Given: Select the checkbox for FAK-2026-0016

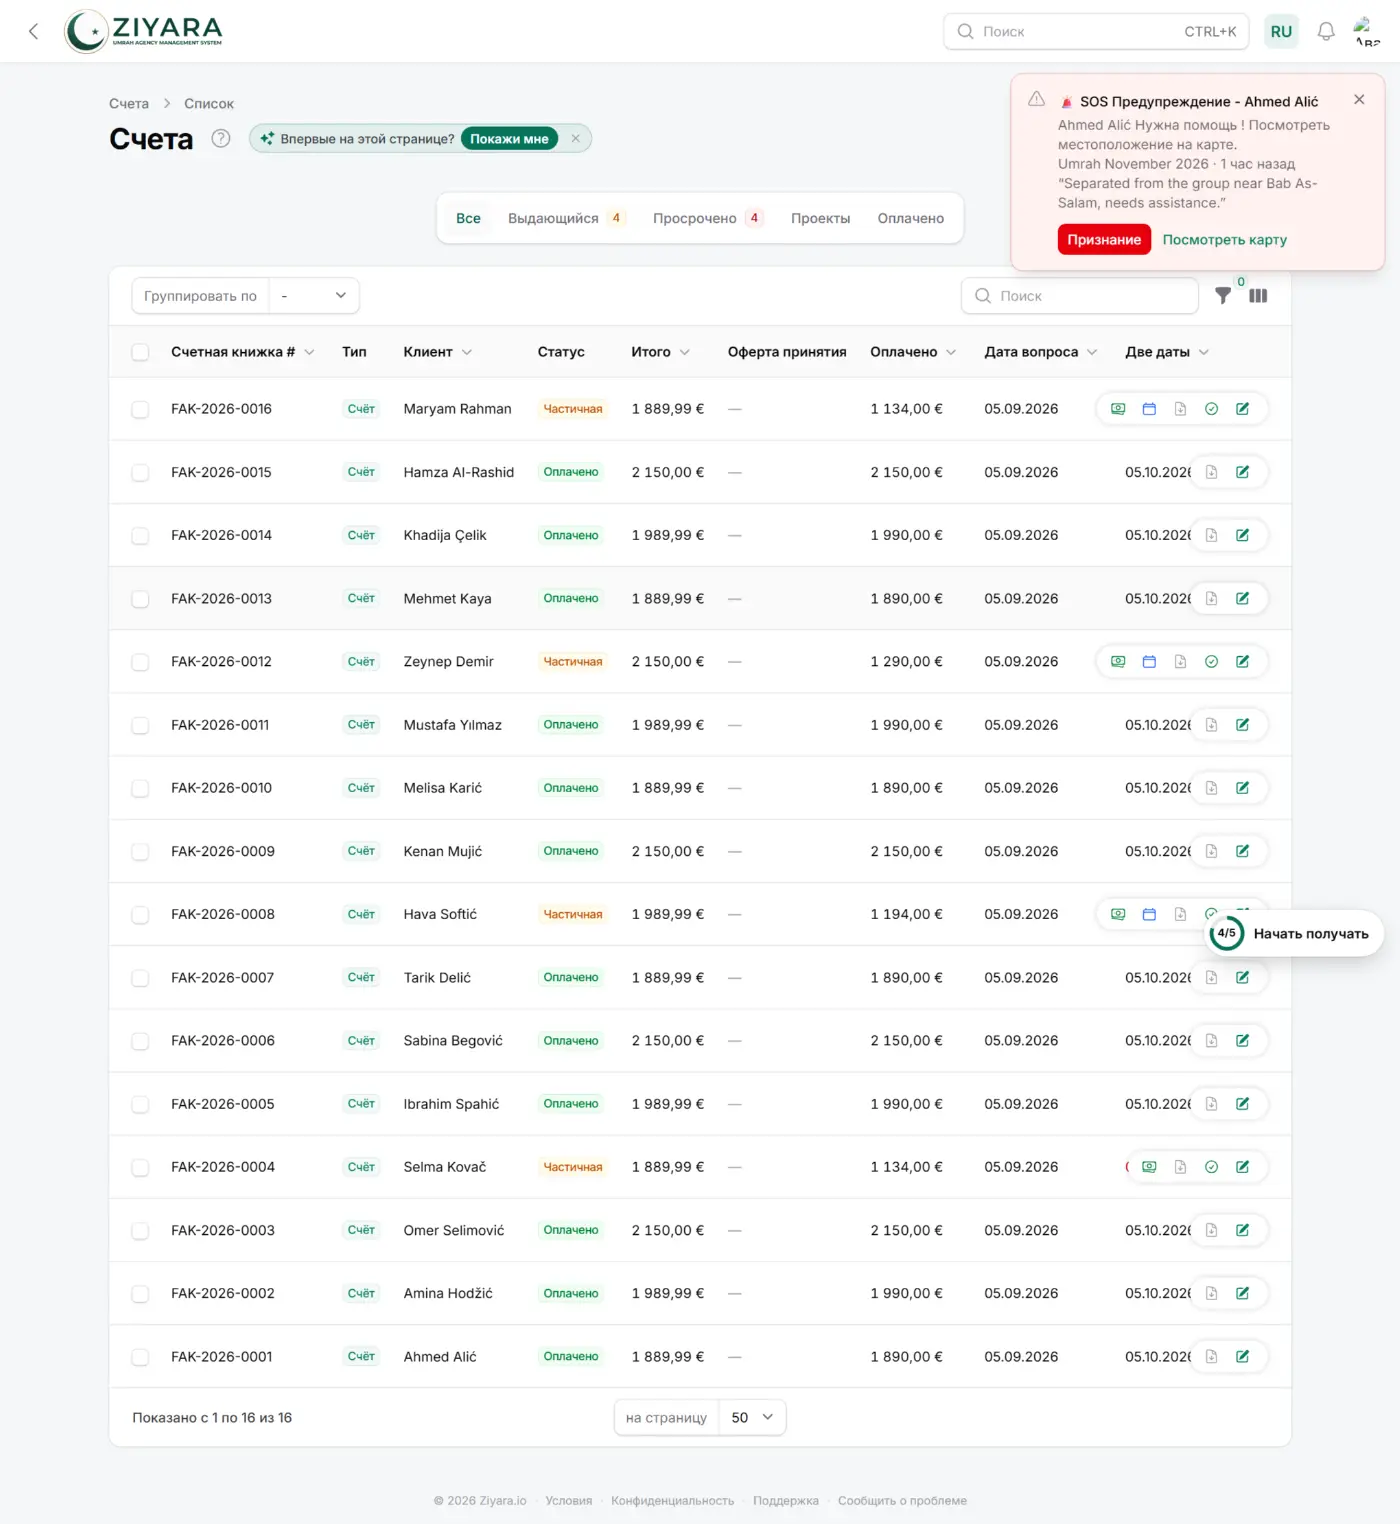Looking at the screenshot, I should tap(140, 409).
